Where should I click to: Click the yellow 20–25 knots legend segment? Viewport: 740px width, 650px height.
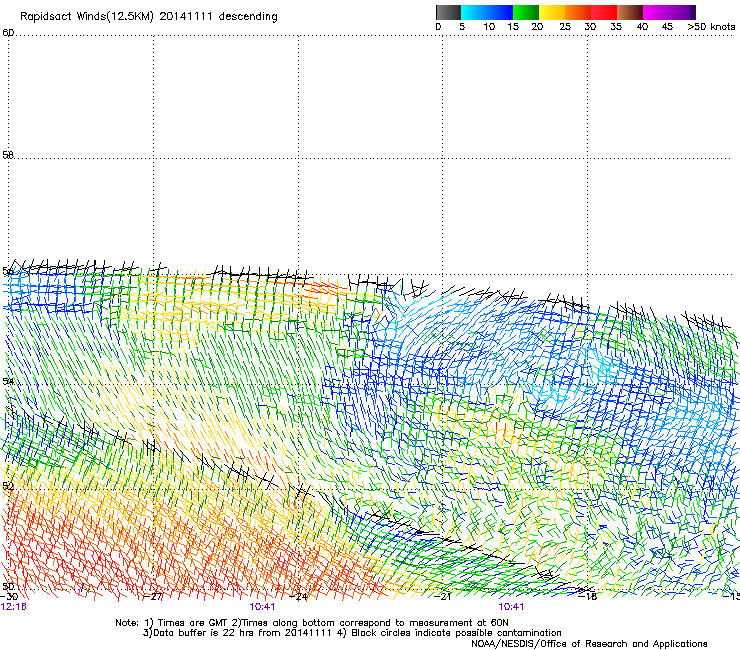coord(552,12)
